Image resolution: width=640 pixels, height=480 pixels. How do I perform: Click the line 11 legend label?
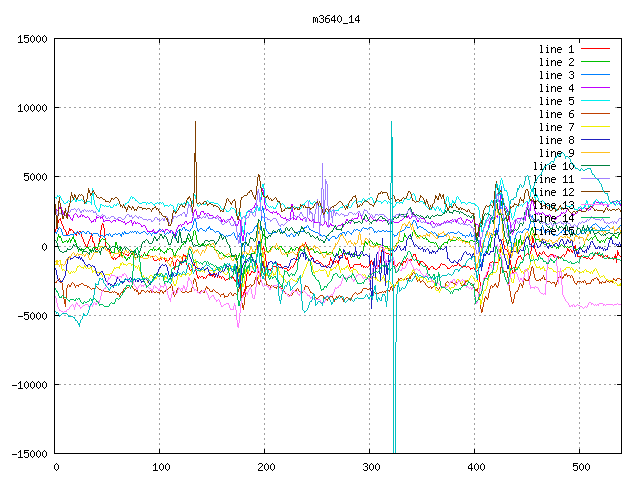(553, 179)
